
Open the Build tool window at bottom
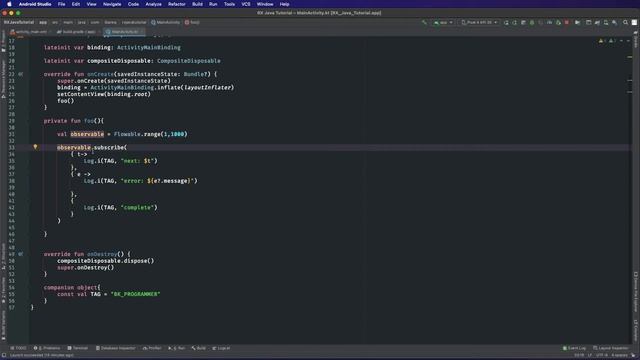click(199, 348)
